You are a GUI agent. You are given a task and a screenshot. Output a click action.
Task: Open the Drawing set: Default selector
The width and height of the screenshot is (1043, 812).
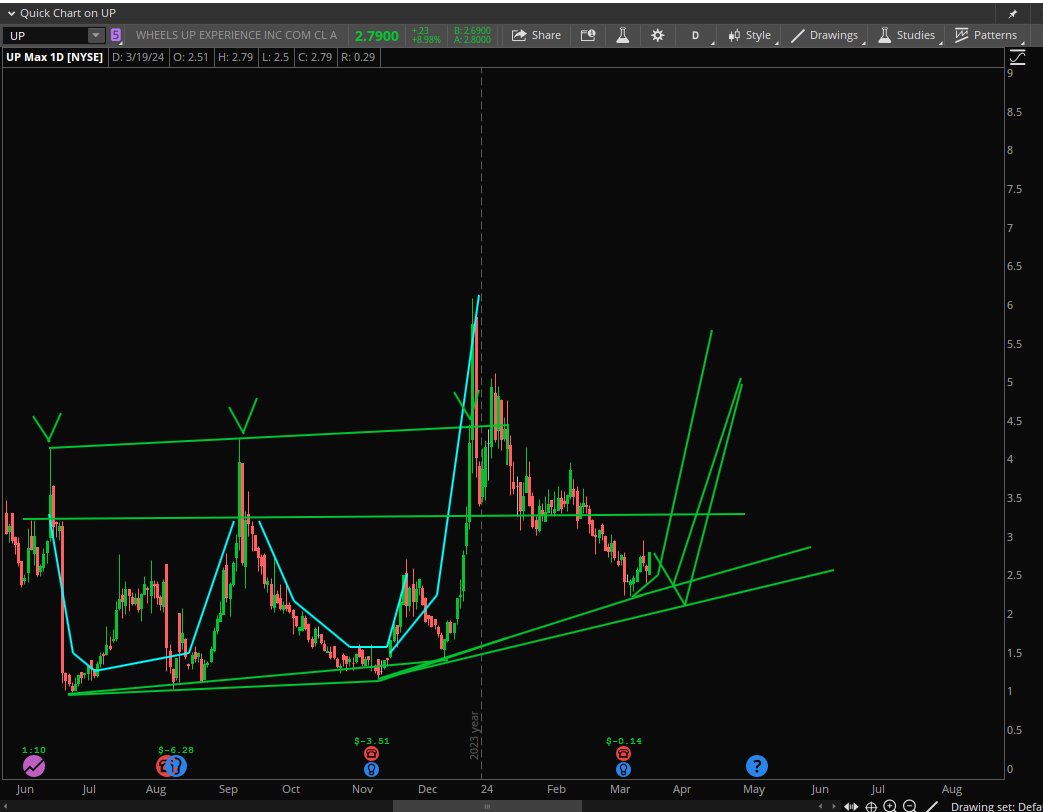point(996,807)
